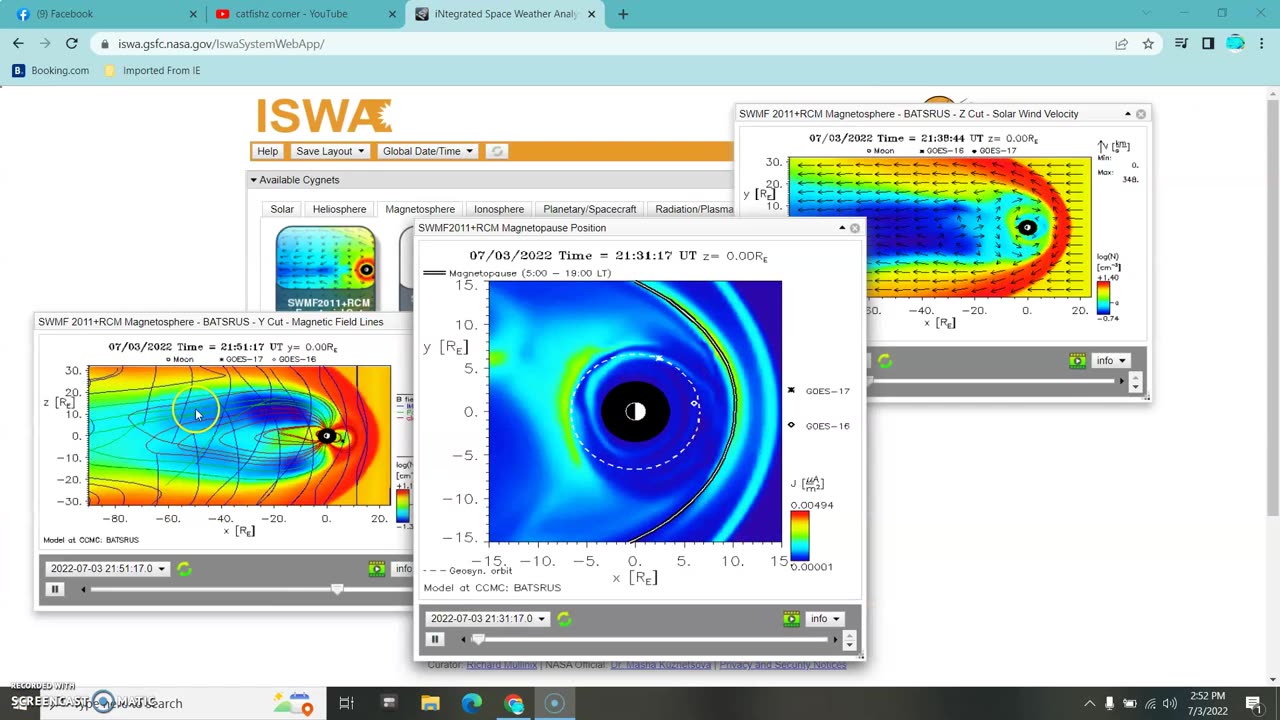Image resolution: width=1280 pixels, height=720 pixels.
Task: Switch to the Solar tab
Action: (x=282, y=209)
